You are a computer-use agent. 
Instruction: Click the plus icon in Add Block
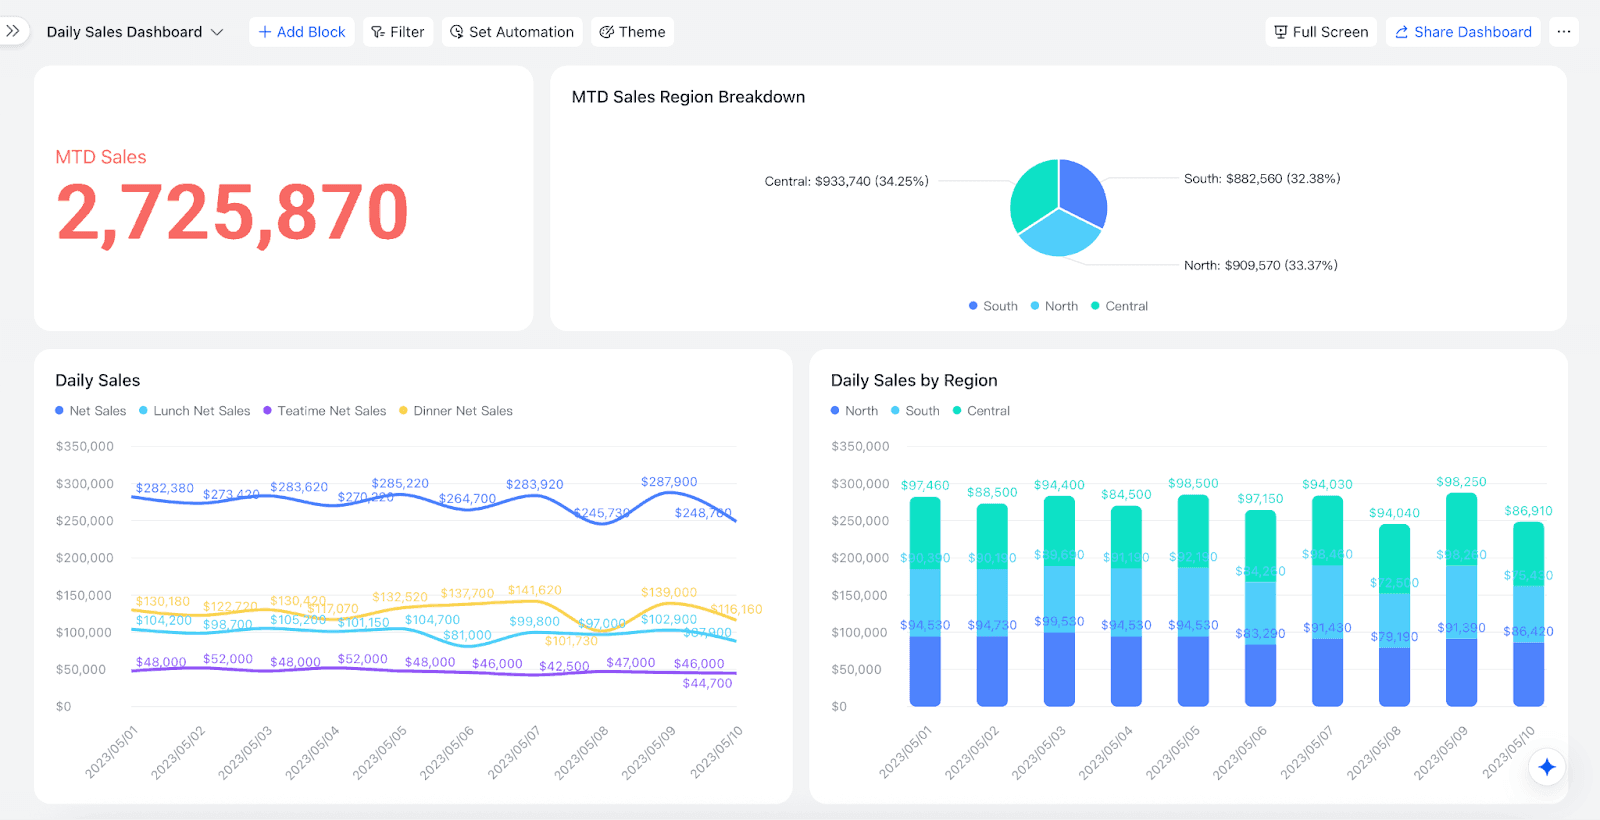265,32
